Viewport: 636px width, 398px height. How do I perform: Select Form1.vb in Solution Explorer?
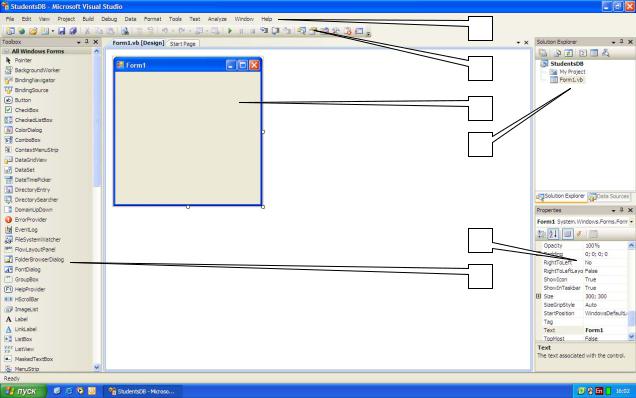coord(571,80)
